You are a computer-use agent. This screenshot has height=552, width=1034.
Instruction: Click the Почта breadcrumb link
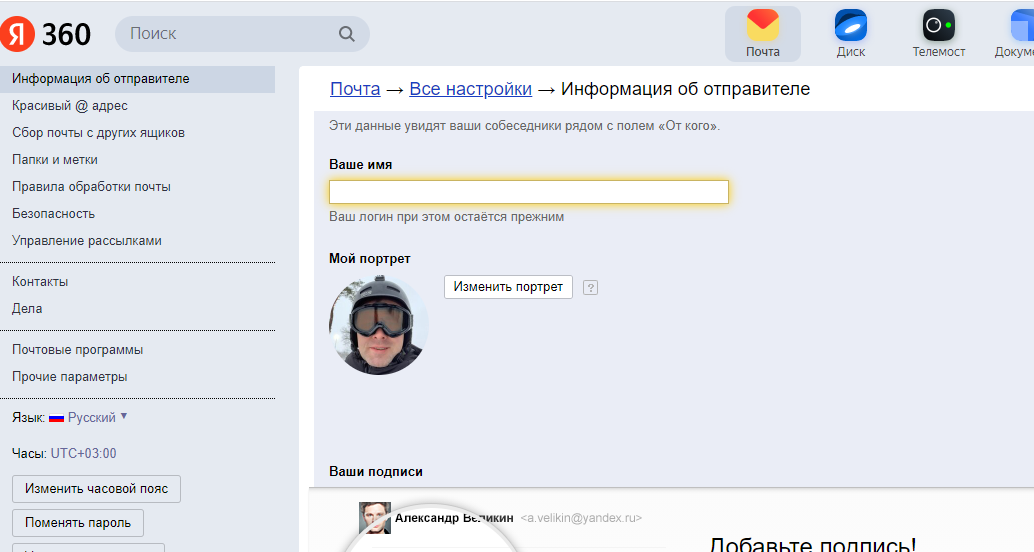click(355, 88)
